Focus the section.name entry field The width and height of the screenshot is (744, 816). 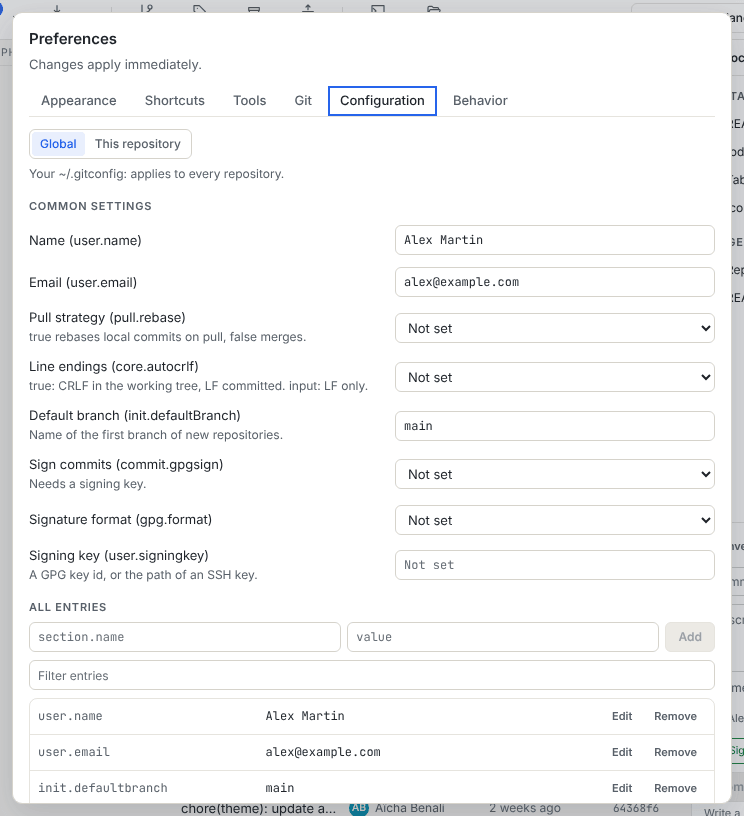(185, 637)
